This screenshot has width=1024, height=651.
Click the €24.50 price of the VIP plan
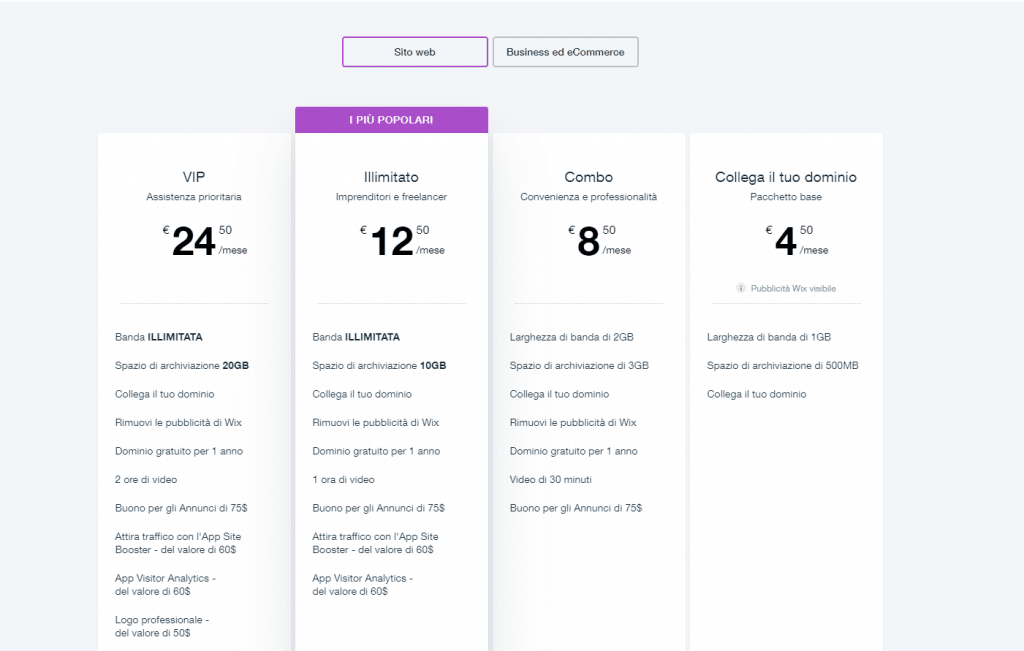pyautogui.click(x=195, y=241)
